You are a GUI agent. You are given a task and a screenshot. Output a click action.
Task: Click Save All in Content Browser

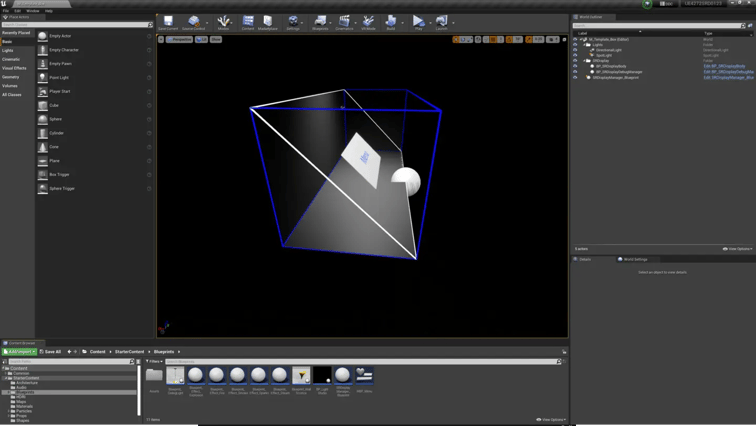point(50,352)
